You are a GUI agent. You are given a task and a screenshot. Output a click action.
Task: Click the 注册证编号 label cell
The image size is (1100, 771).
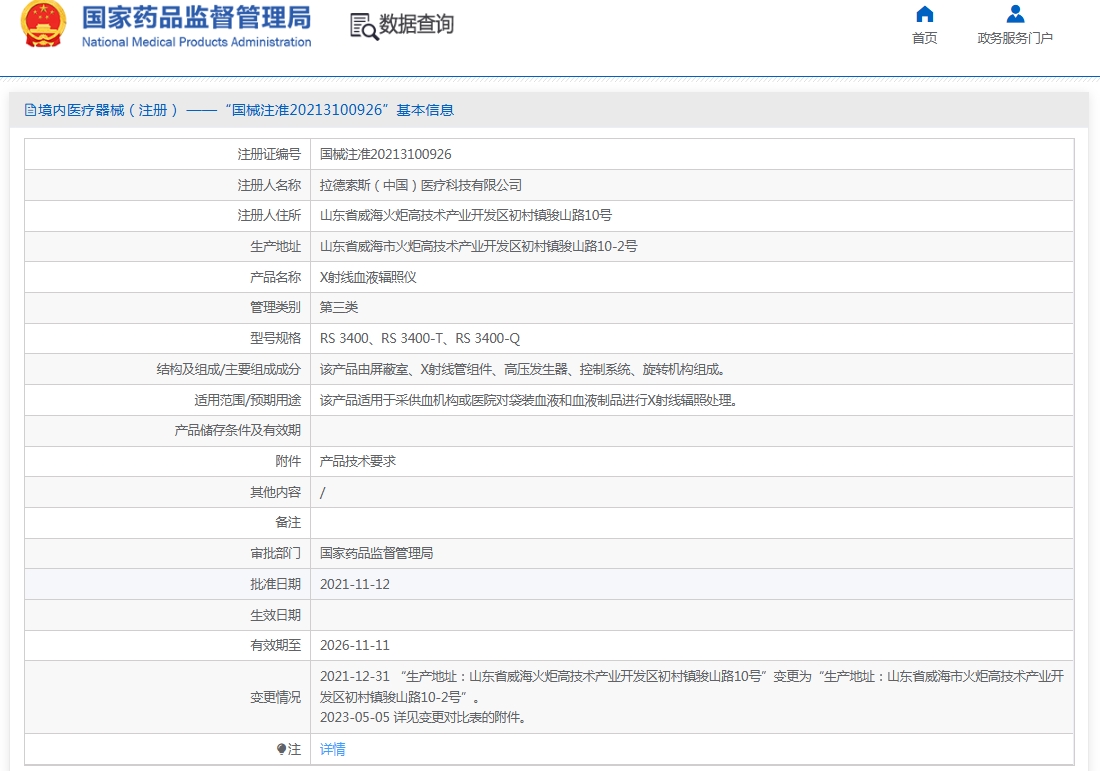coord(168,154)
